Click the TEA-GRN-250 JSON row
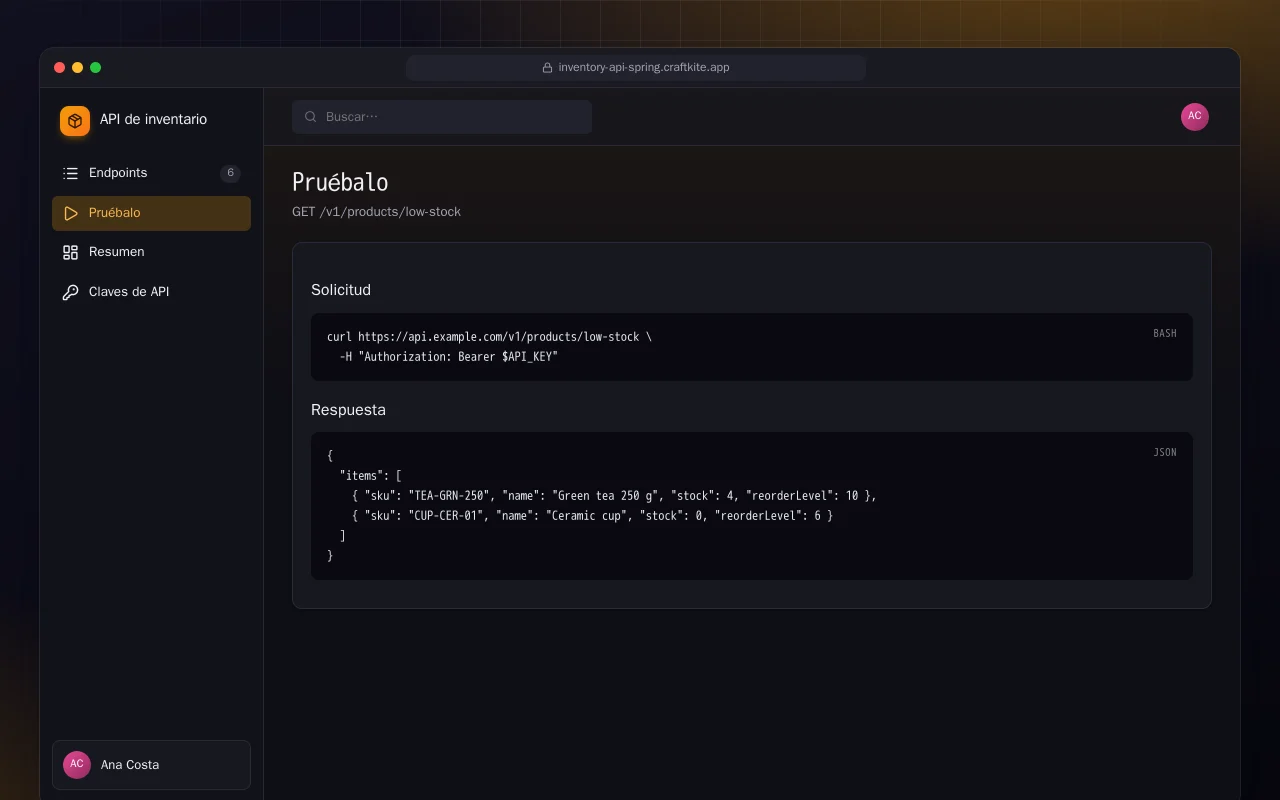 point(614,496)
